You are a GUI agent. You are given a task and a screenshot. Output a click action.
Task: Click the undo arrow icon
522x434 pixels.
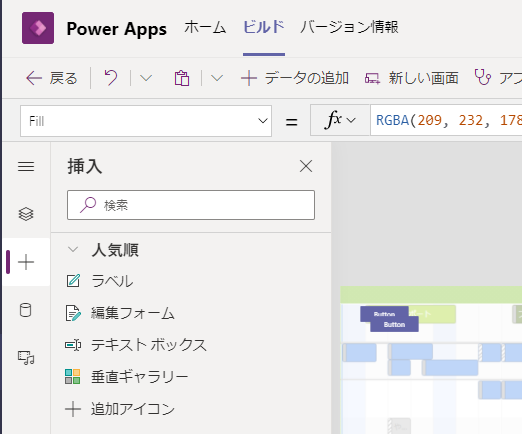[111, 78]
